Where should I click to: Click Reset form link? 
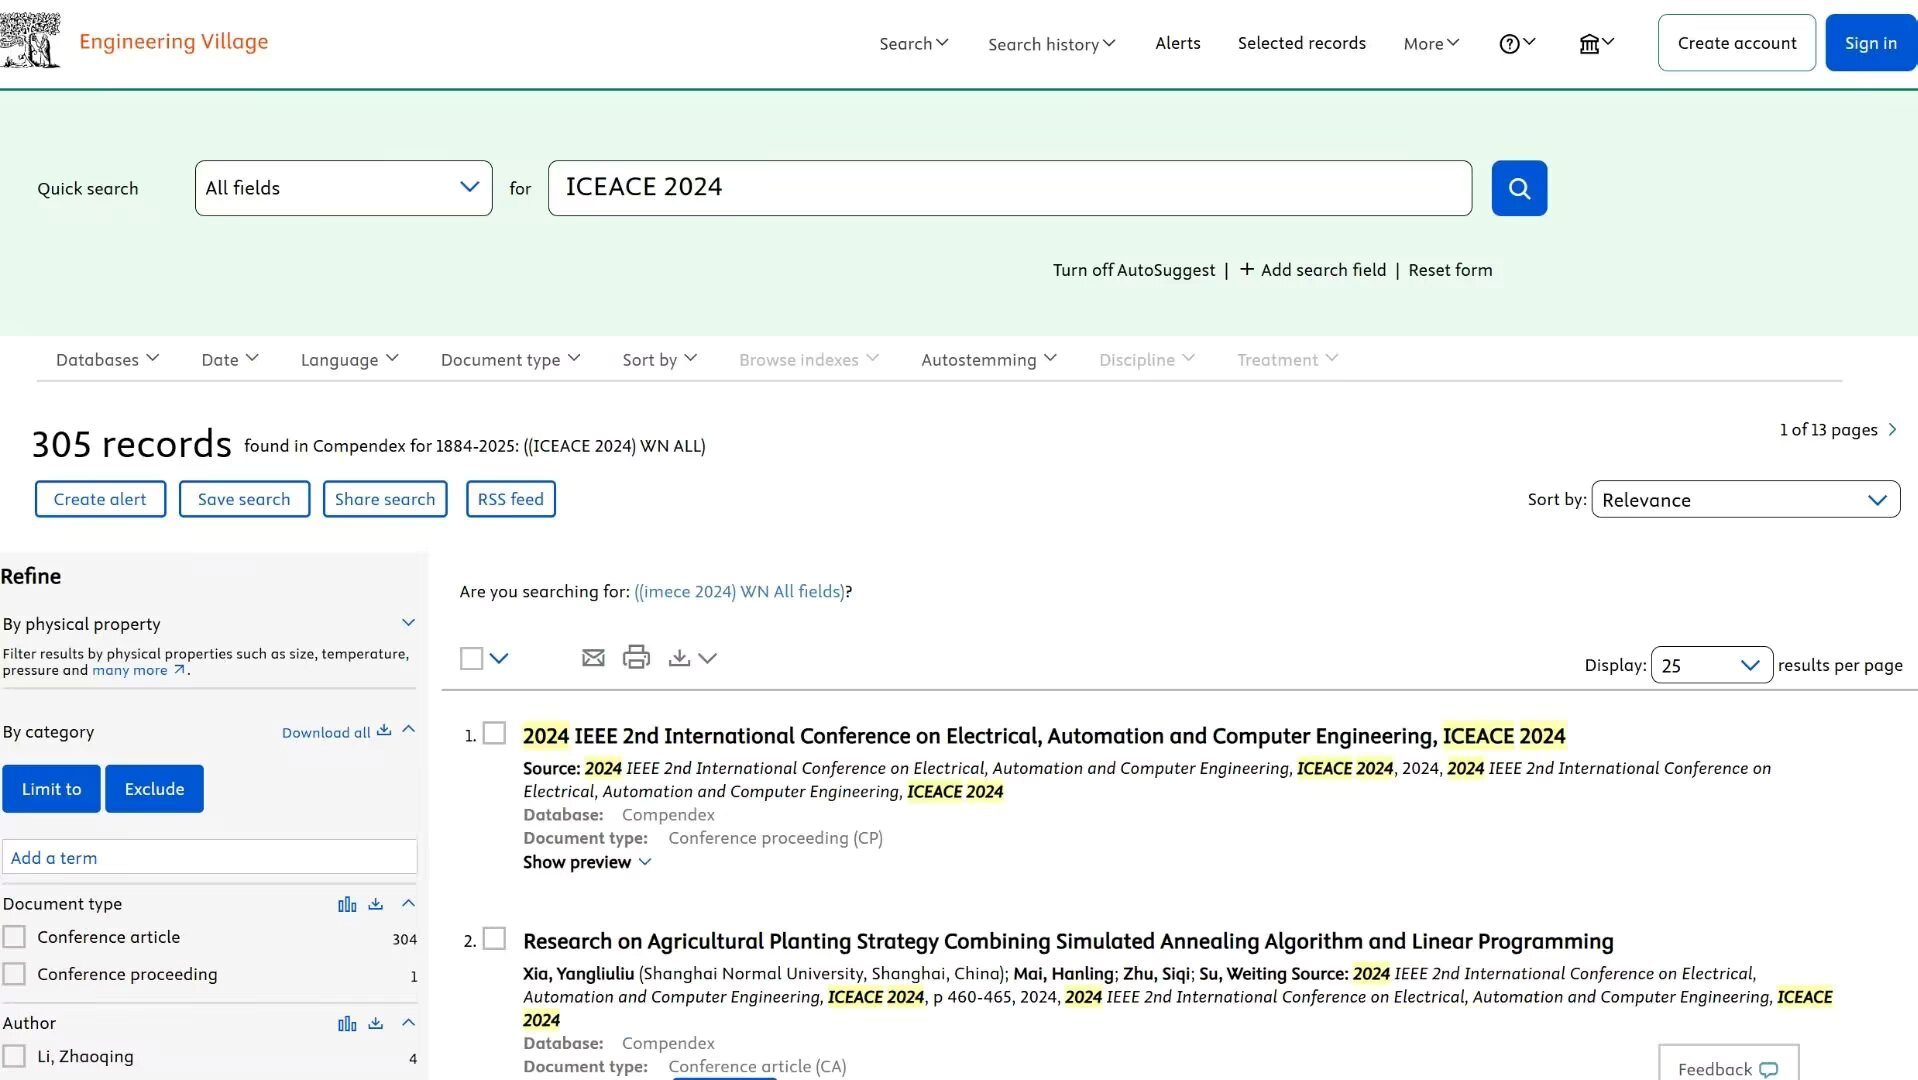pos(1450,270)
